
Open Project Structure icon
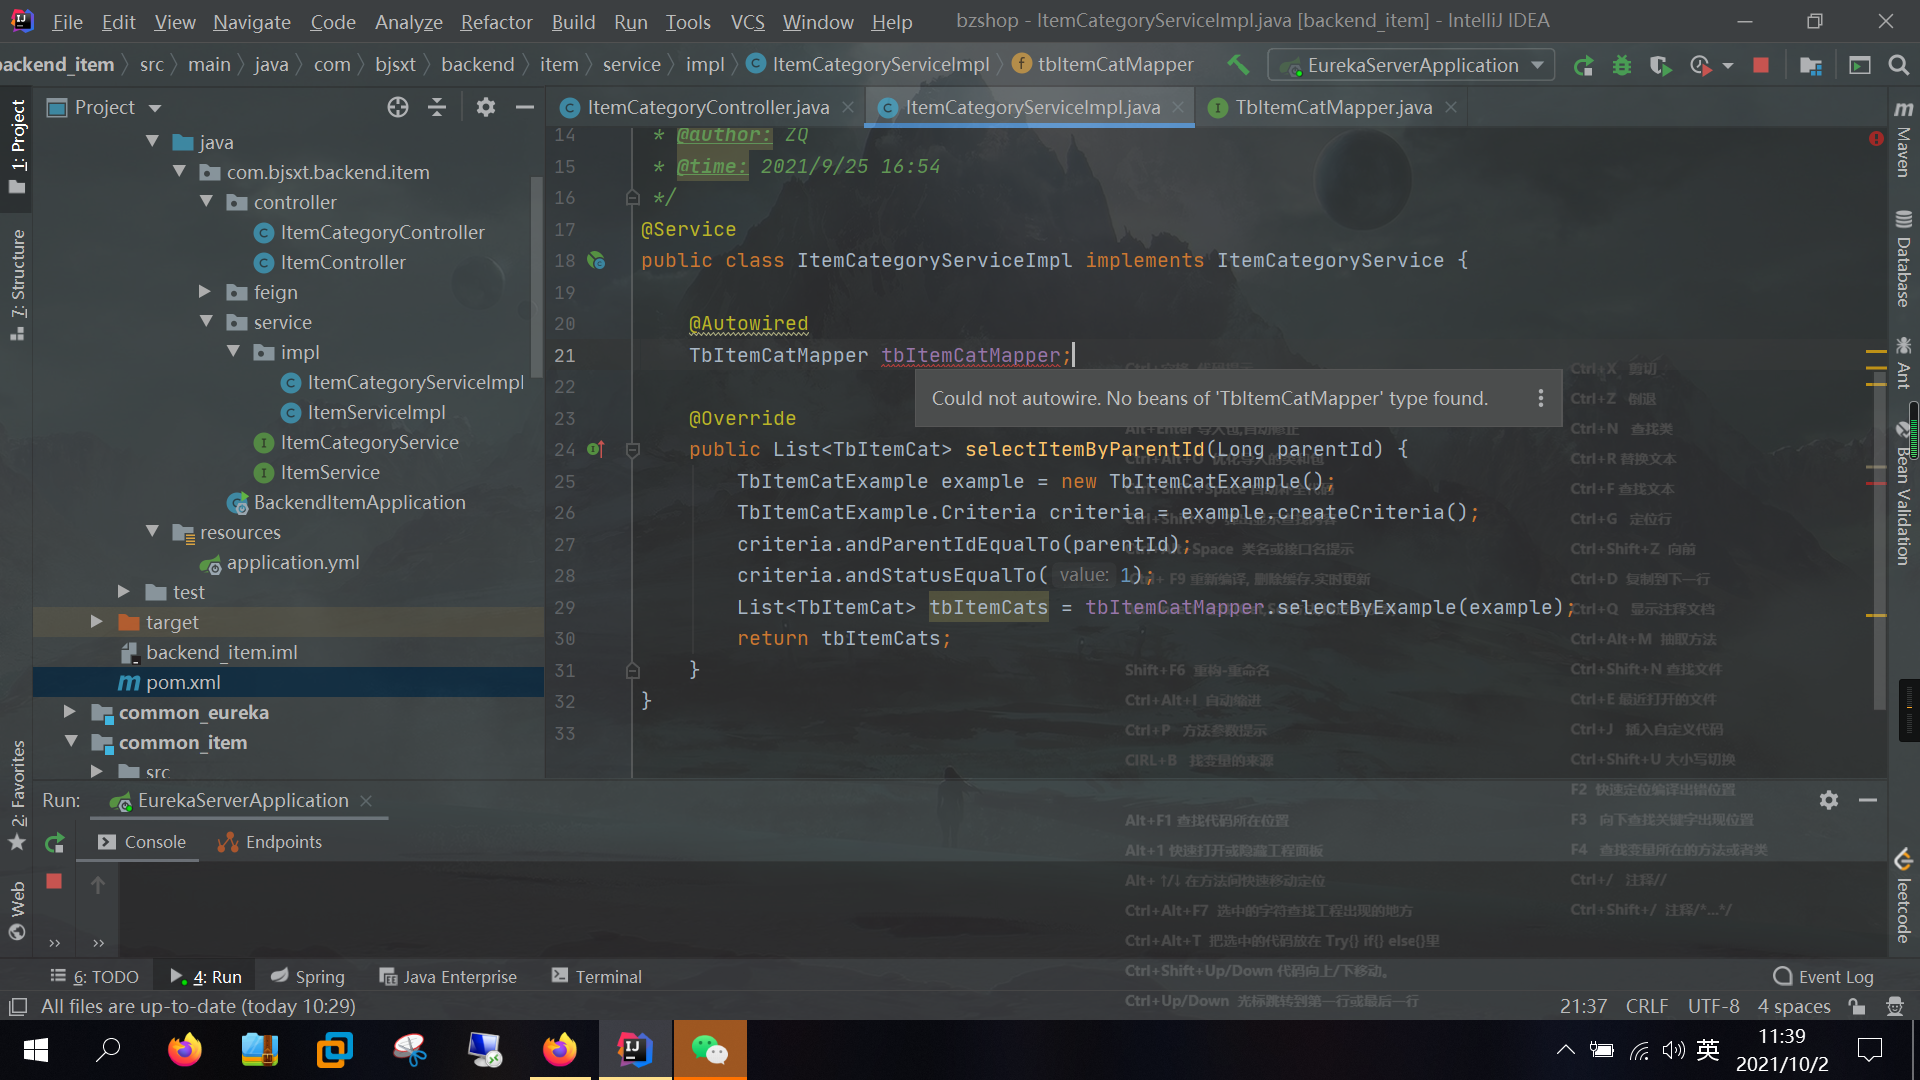point(1810,66)
